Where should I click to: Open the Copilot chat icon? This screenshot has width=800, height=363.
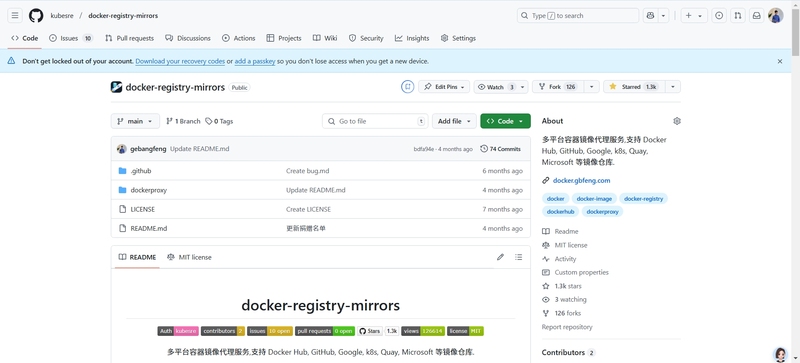click(650, 16)
